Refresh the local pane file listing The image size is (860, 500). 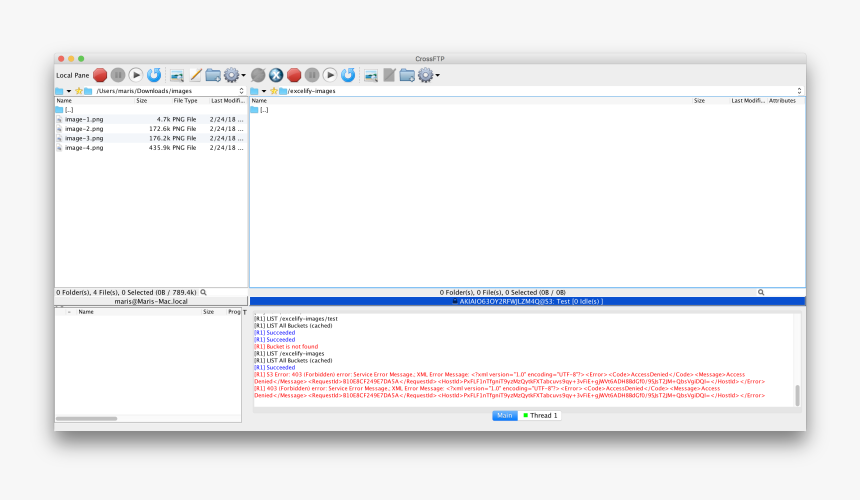154,75
